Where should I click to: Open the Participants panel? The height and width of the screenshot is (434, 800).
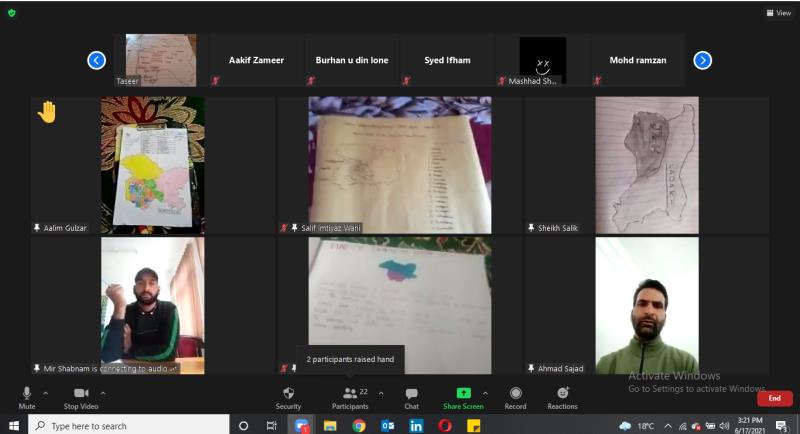click(350, 395)
